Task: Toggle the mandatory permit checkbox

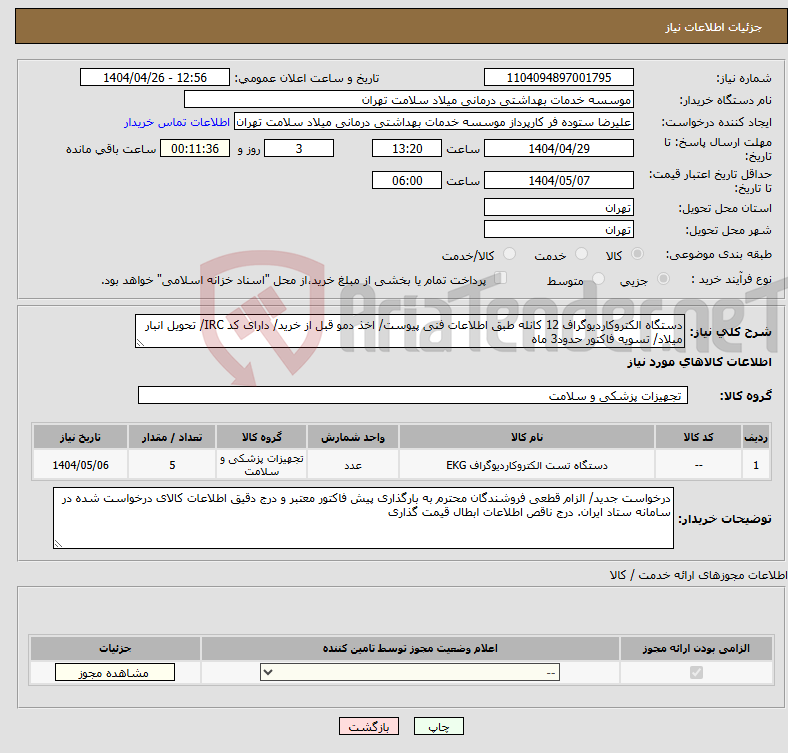Action: point(696,673)
